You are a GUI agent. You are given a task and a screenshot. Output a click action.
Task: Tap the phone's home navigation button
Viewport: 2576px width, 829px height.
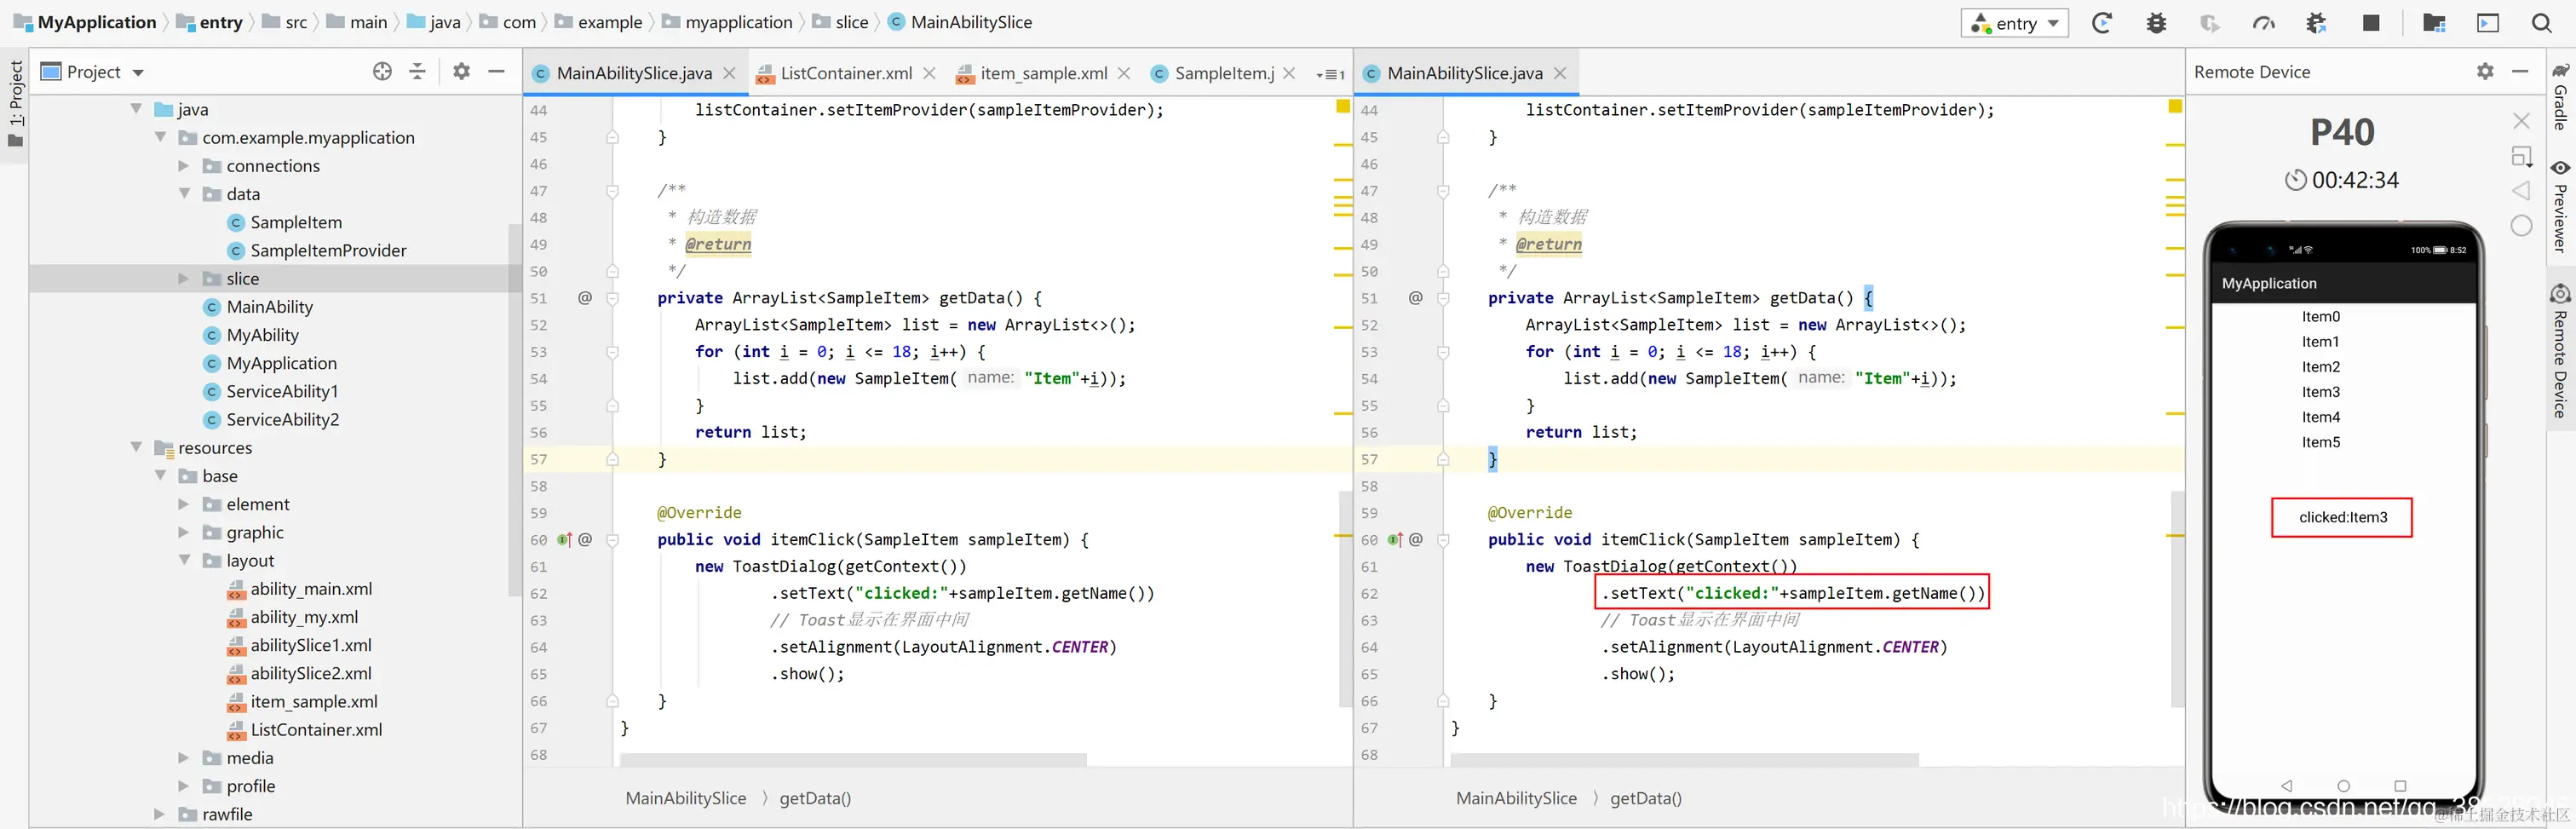pyautogui.click(x=2343, y=786)
